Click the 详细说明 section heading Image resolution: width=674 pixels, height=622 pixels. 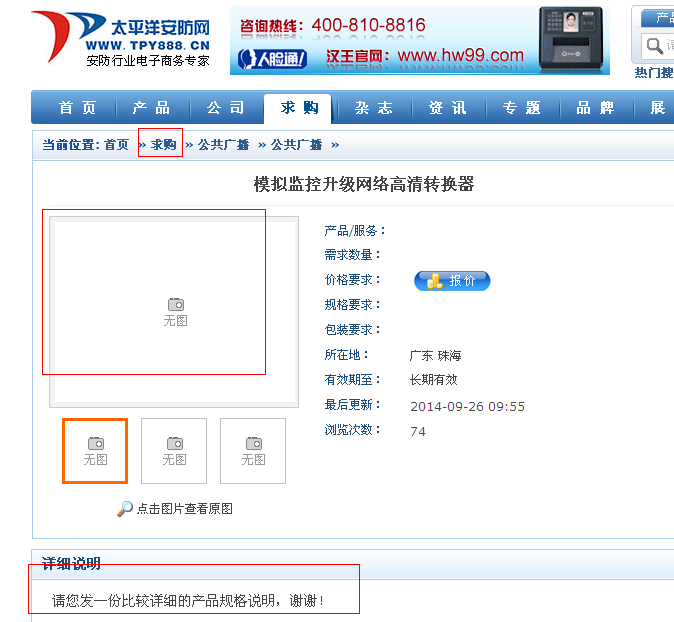click(71, 564)
